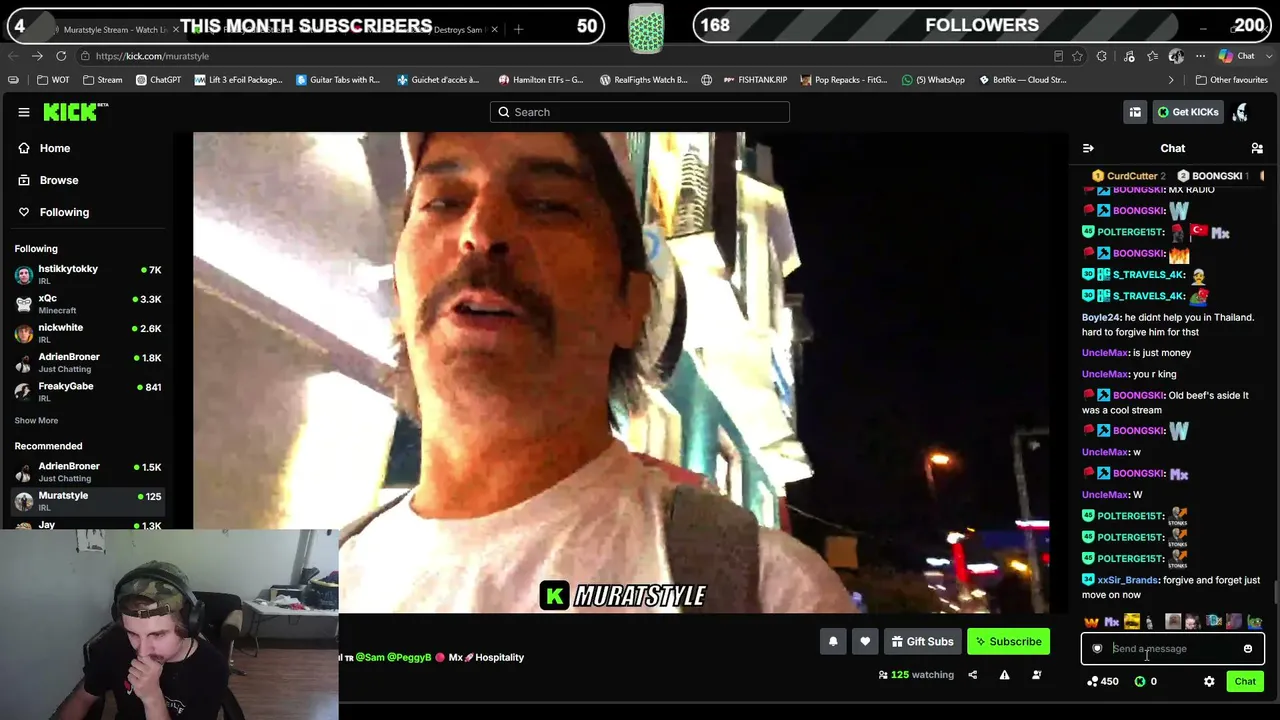Screen dimensions: 1280x720
Task: Pick the W emote in quick emotes
Action: (1091, 623)
